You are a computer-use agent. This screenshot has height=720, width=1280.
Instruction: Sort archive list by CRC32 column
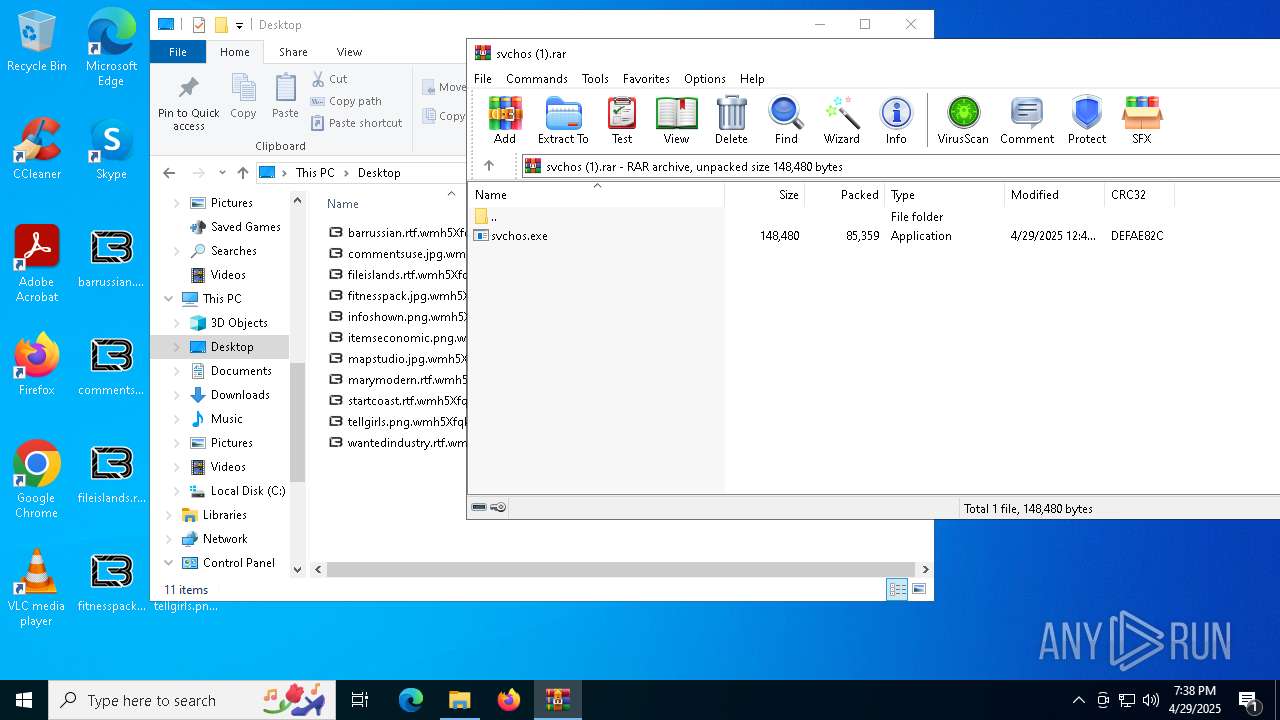tap(1139, 195)
